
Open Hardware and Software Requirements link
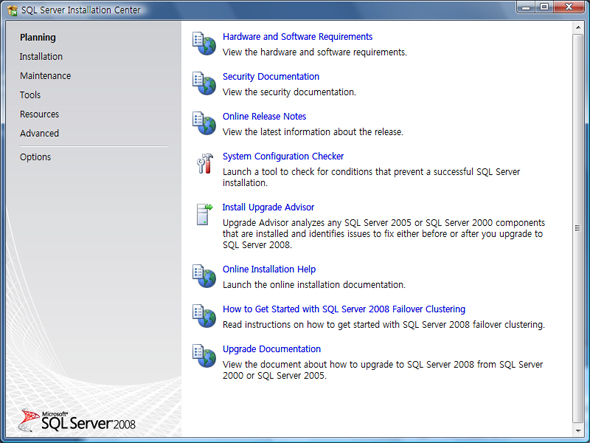(297, 37)
